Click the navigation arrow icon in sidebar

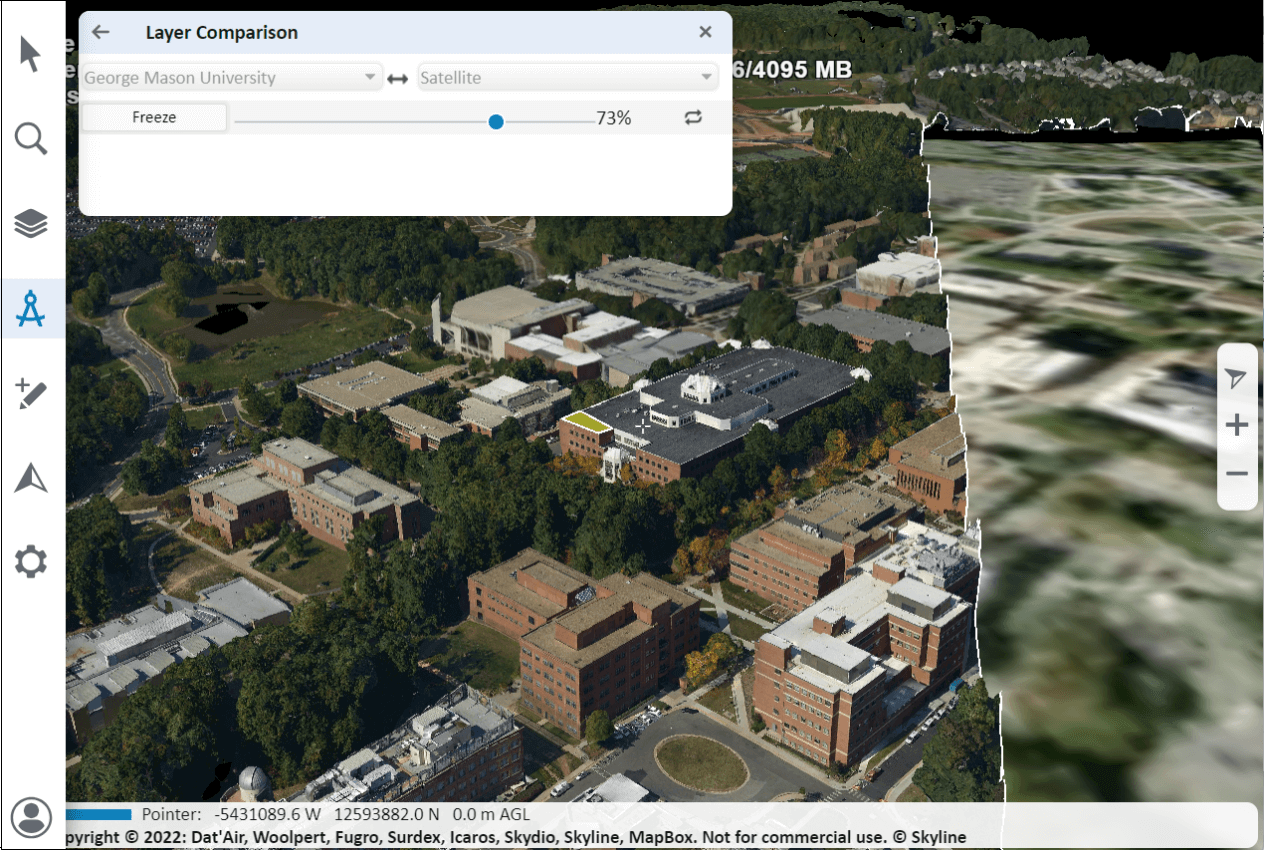pyautogui.click(x=31, y=479)
